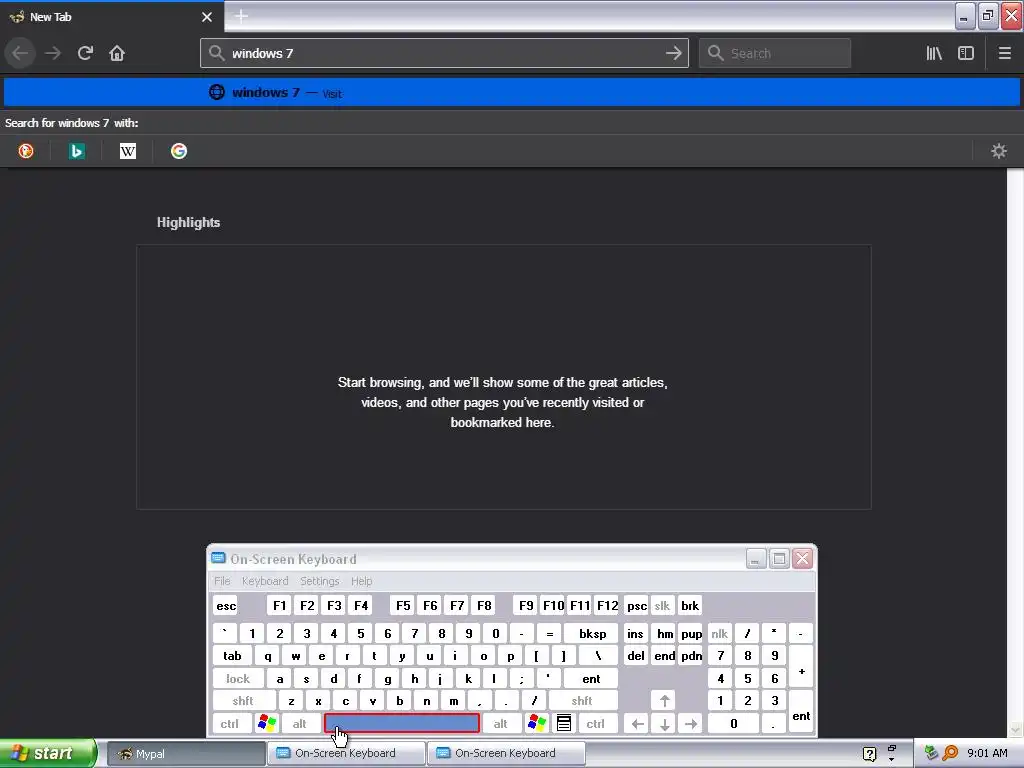Viewport: 1024px width, 768px height.
Task: Switch to Mypal taskbar button
Action: pyautogui.click(x=185, y=753)
